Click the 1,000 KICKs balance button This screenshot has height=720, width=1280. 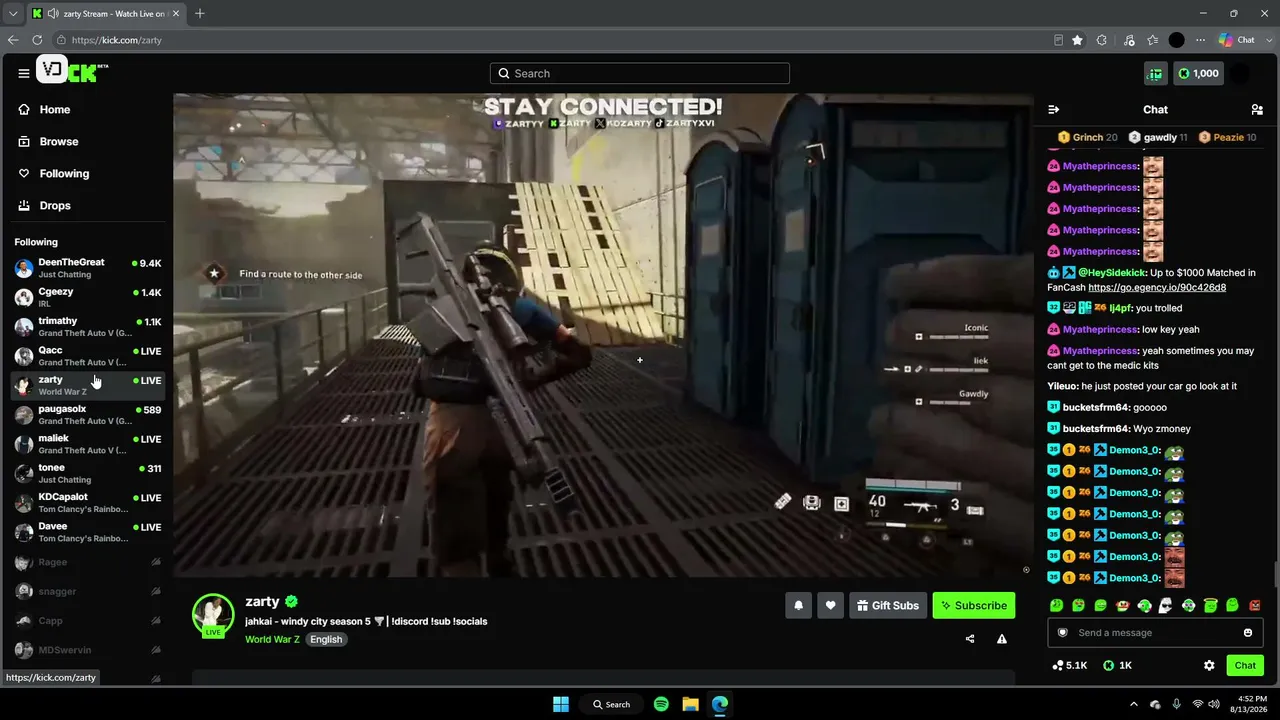pyautogui.click(x=1198, y=73)
